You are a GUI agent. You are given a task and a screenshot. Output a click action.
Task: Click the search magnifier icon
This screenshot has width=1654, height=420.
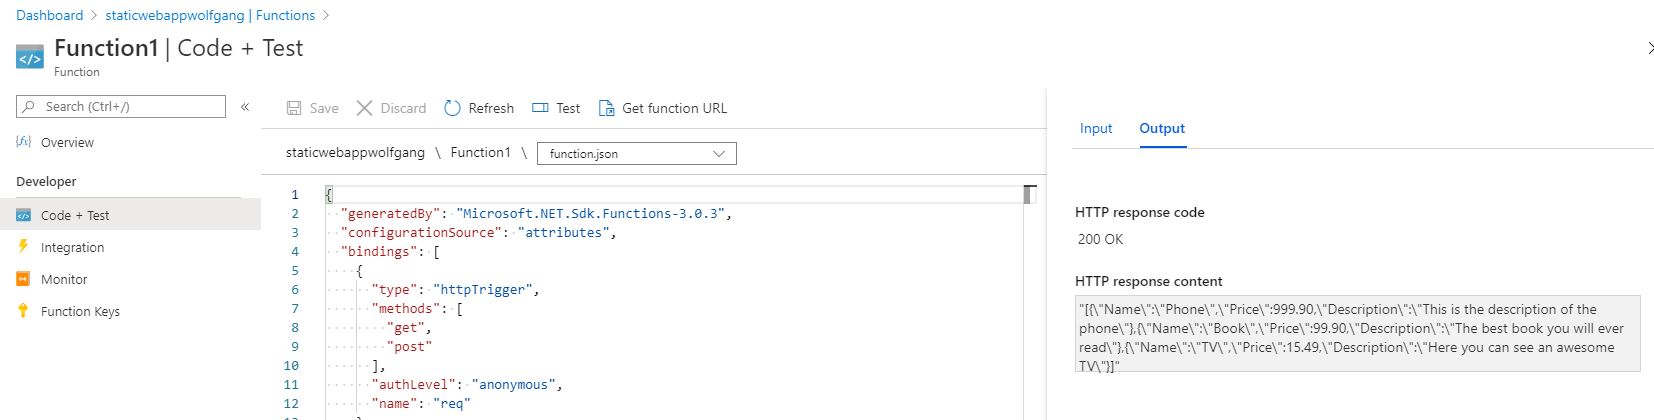pyautogui.click(x=29, y=106)
